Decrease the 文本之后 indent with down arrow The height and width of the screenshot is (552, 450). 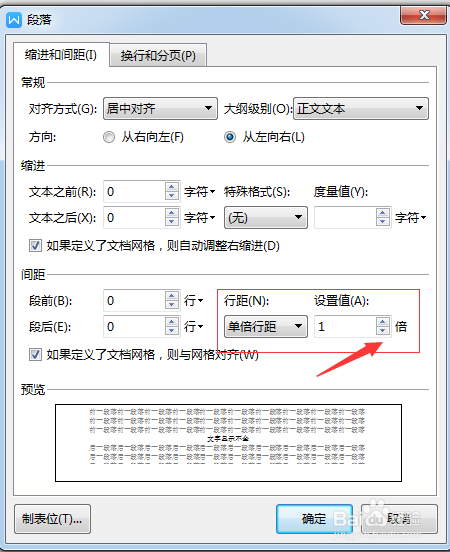[x=171, y=222]
